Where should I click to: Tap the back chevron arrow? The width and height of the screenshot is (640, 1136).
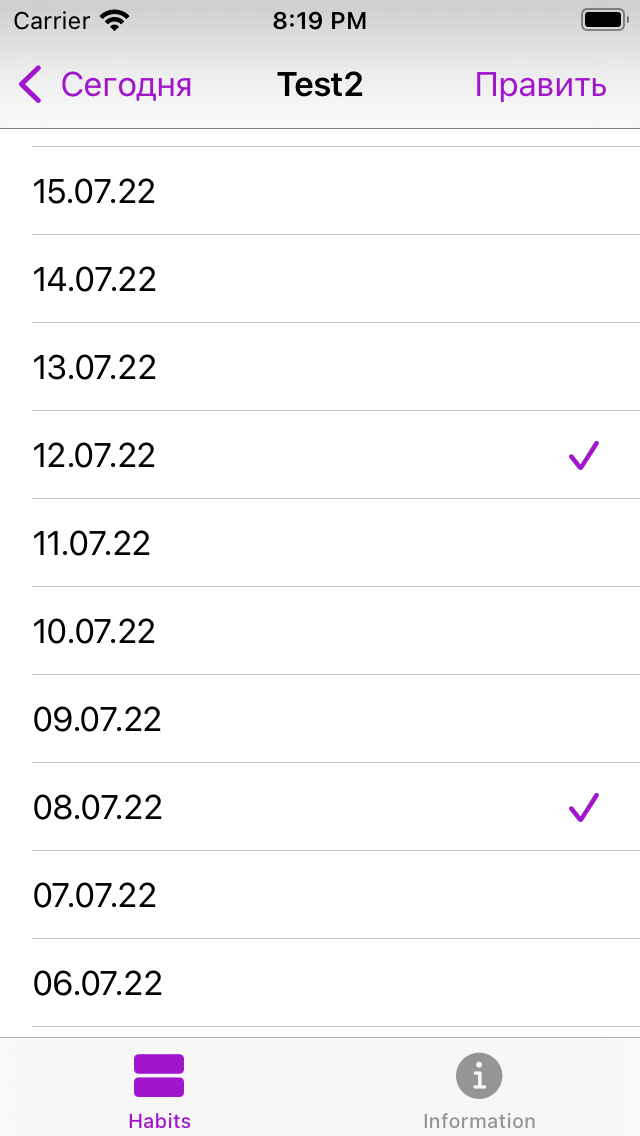pyautogui.click(x=29, y=84)
